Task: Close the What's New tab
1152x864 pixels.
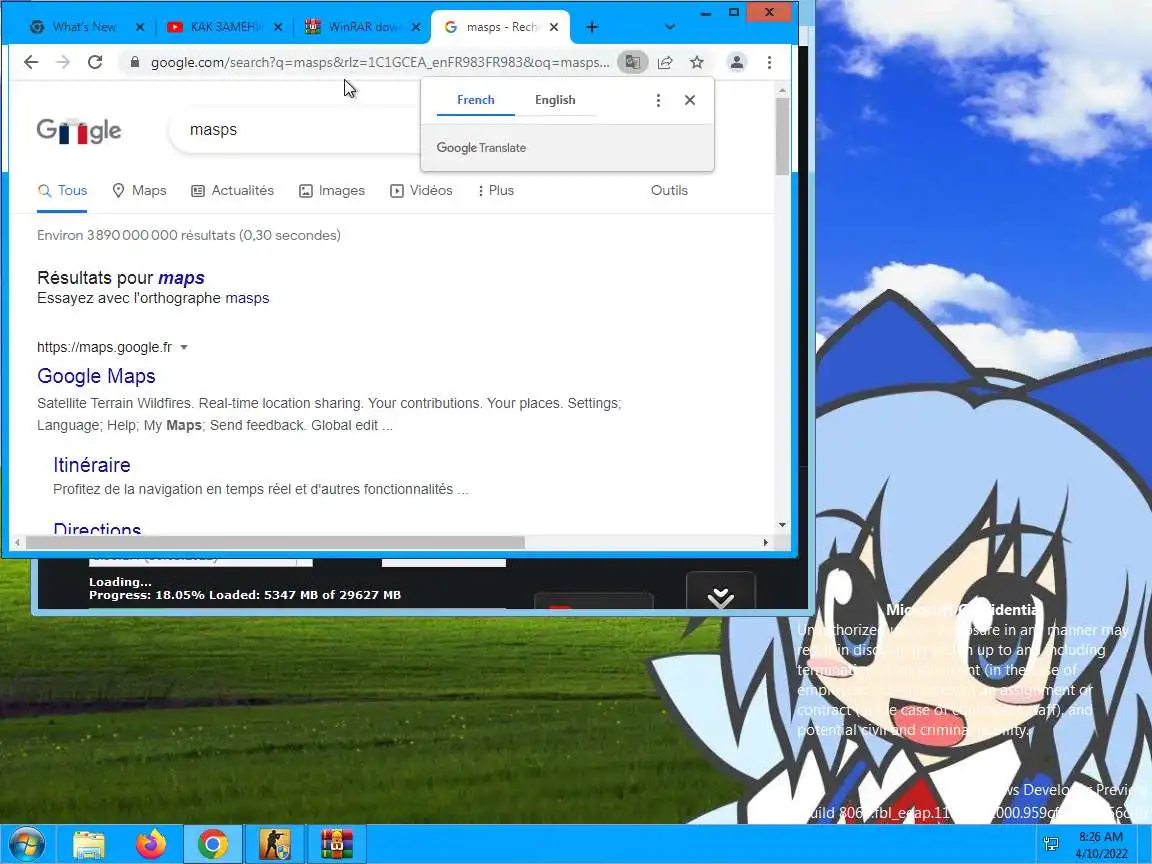Action: tap(140, 27)
